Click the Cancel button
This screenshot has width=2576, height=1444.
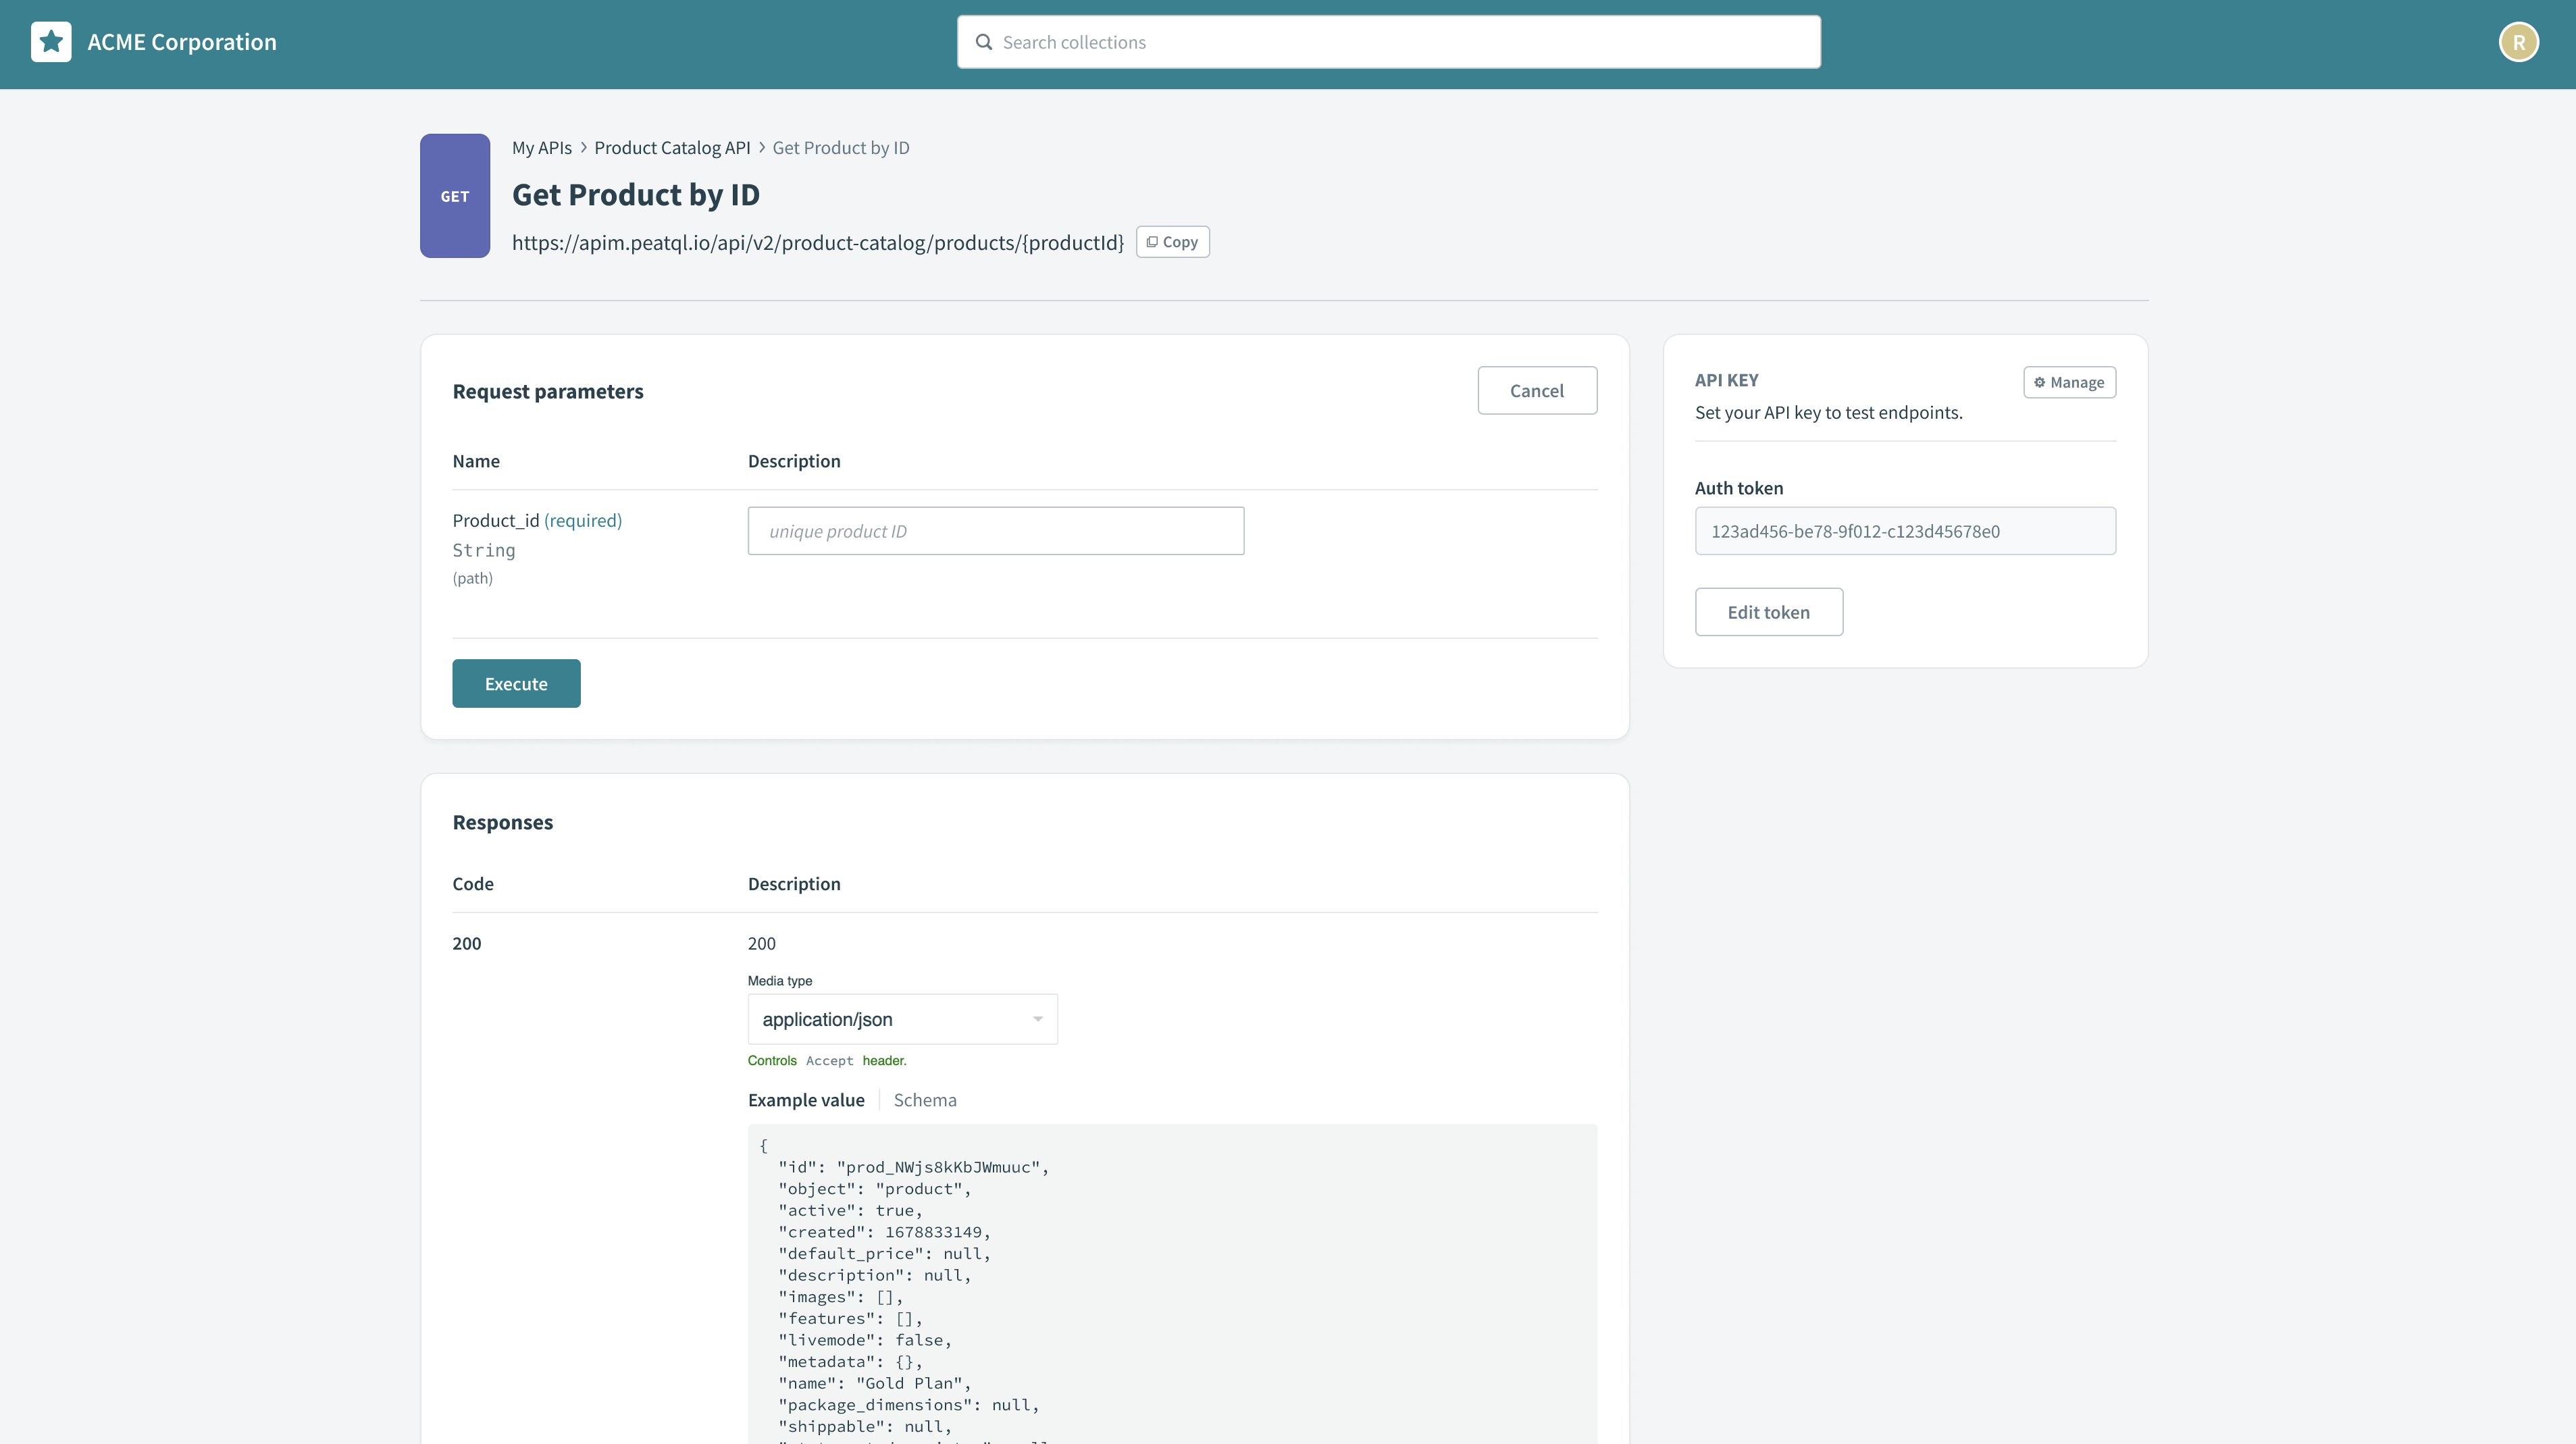(1536, 391)
